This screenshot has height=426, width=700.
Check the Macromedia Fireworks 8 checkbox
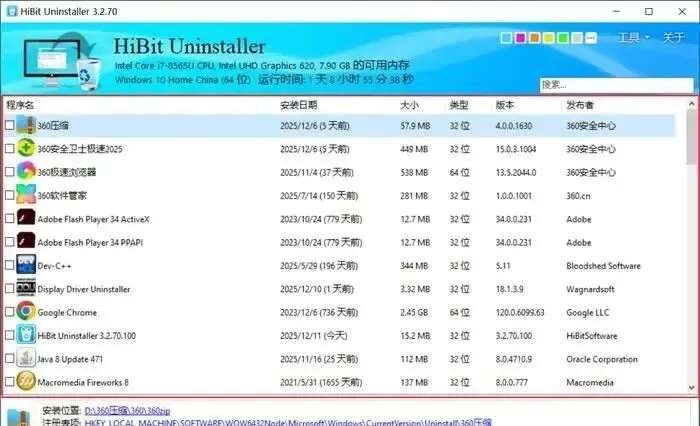9,382
